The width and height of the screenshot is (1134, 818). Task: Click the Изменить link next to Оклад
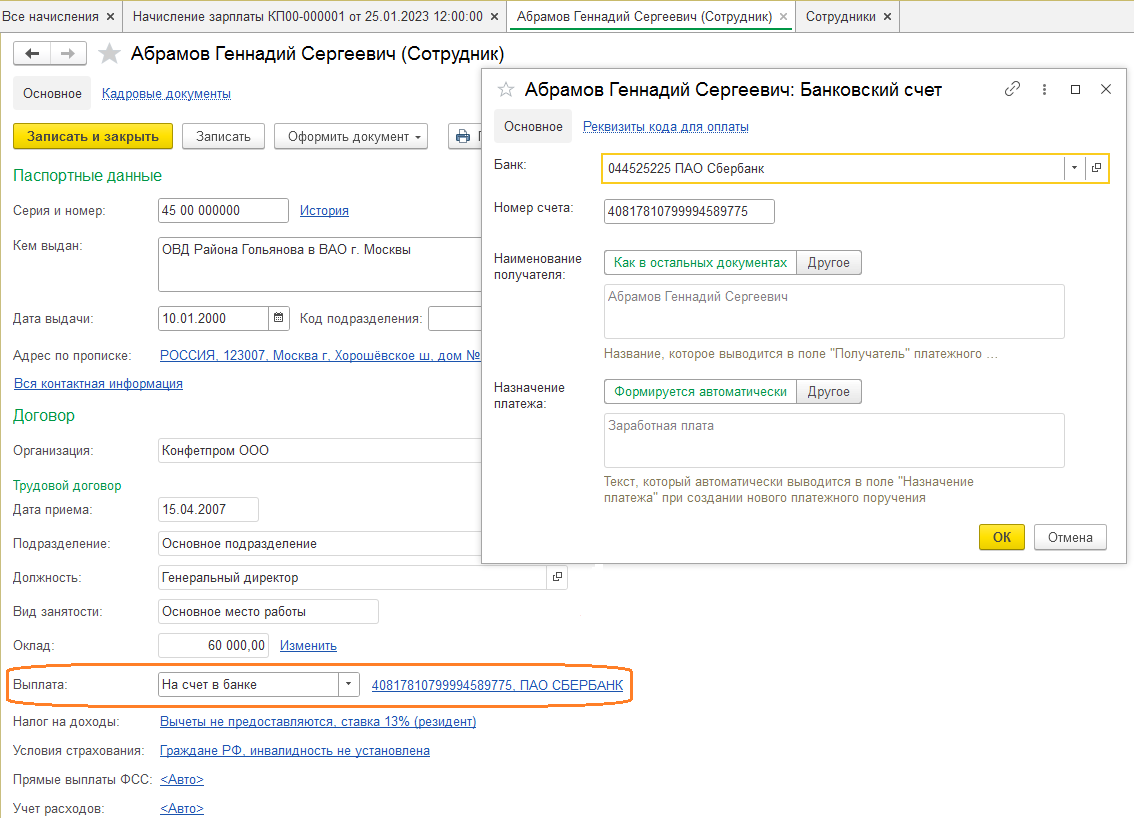(x=308, y=646)
